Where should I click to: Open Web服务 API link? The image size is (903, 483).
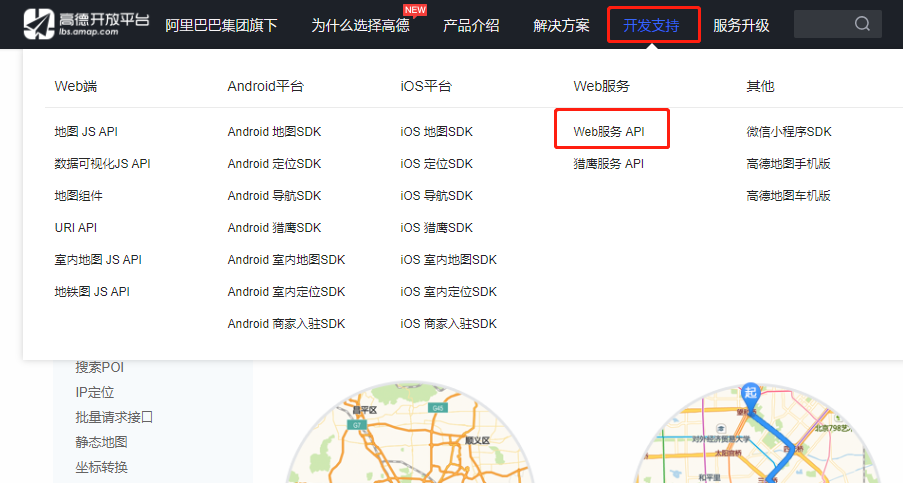[x=609, y=132]
